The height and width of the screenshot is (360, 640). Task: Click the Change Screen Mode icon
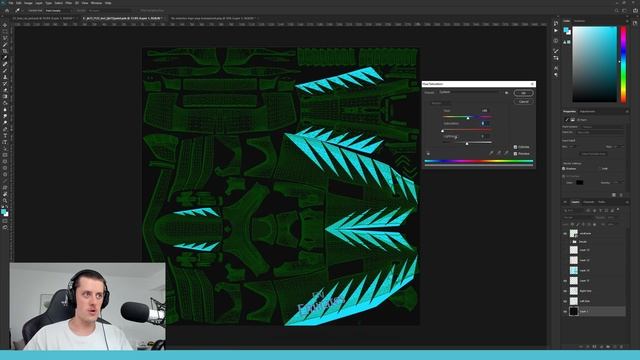(x=5, y=228)
